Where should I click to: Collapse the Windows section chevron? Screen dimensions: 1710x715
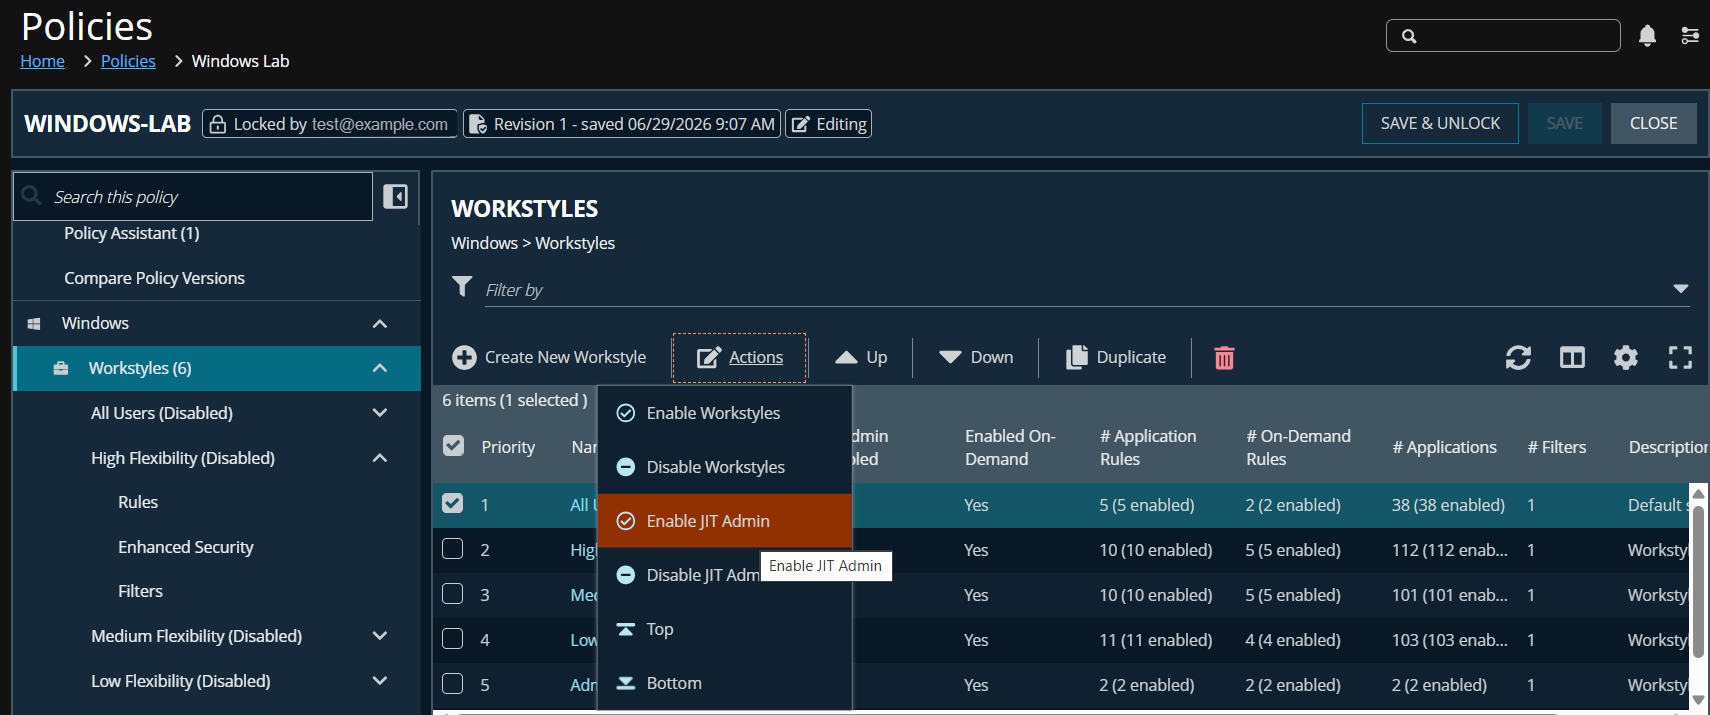pyautogui.click(x=380, y=323)
